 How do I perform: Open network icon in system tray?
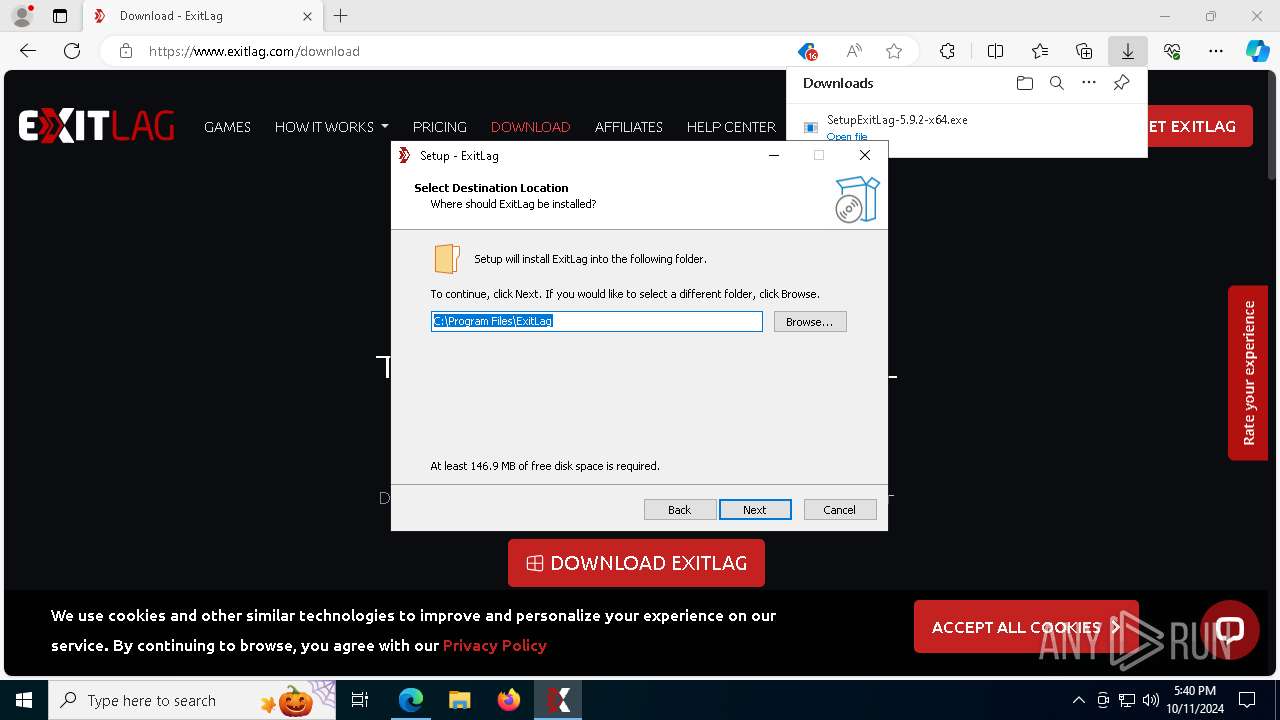pos(1127,700)
